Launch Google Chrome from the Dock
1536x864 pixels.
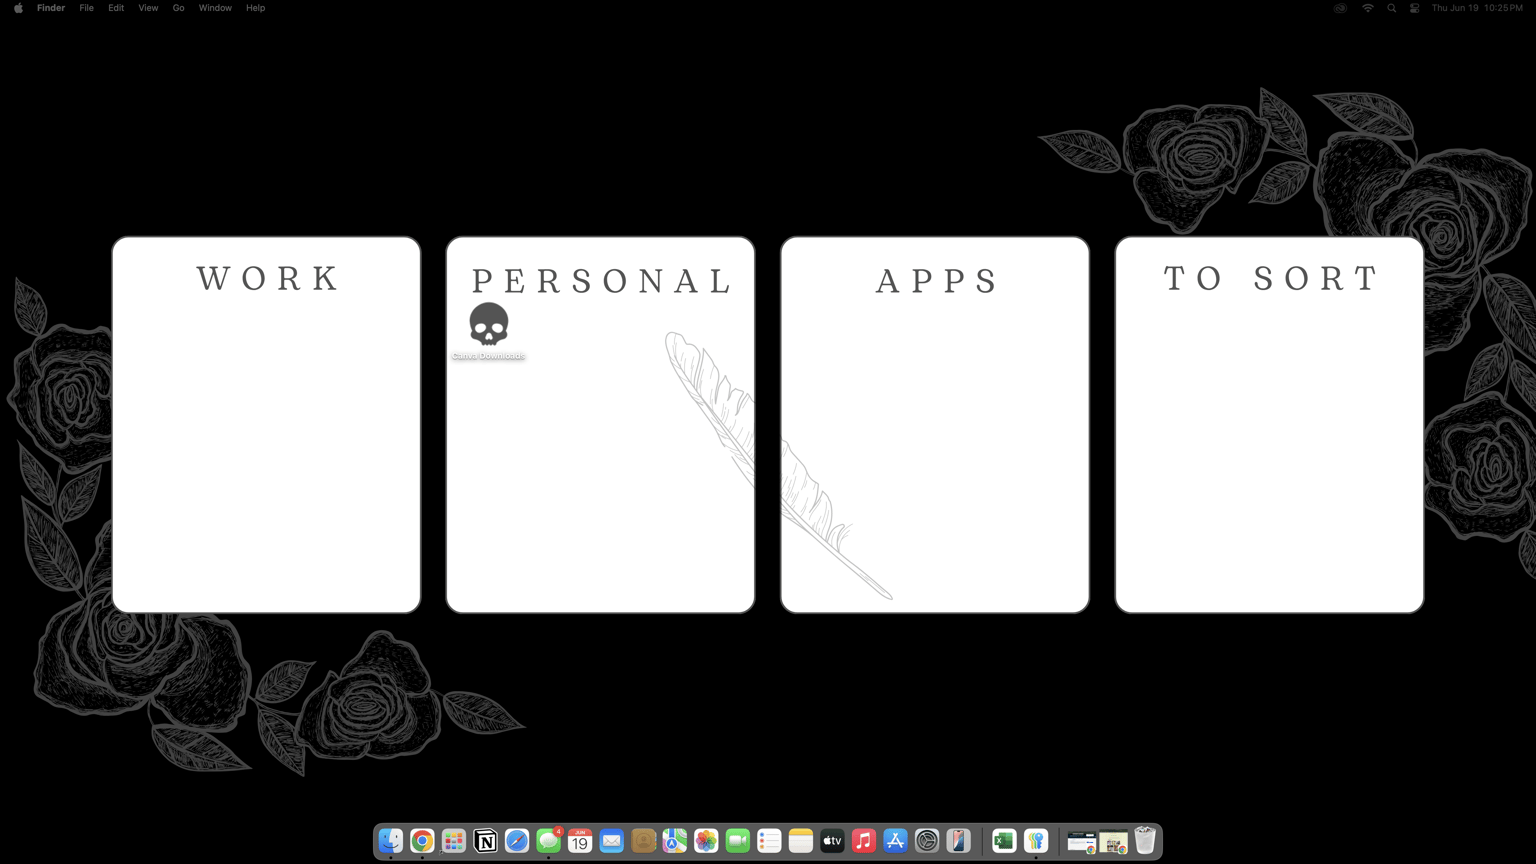(422, 841)
